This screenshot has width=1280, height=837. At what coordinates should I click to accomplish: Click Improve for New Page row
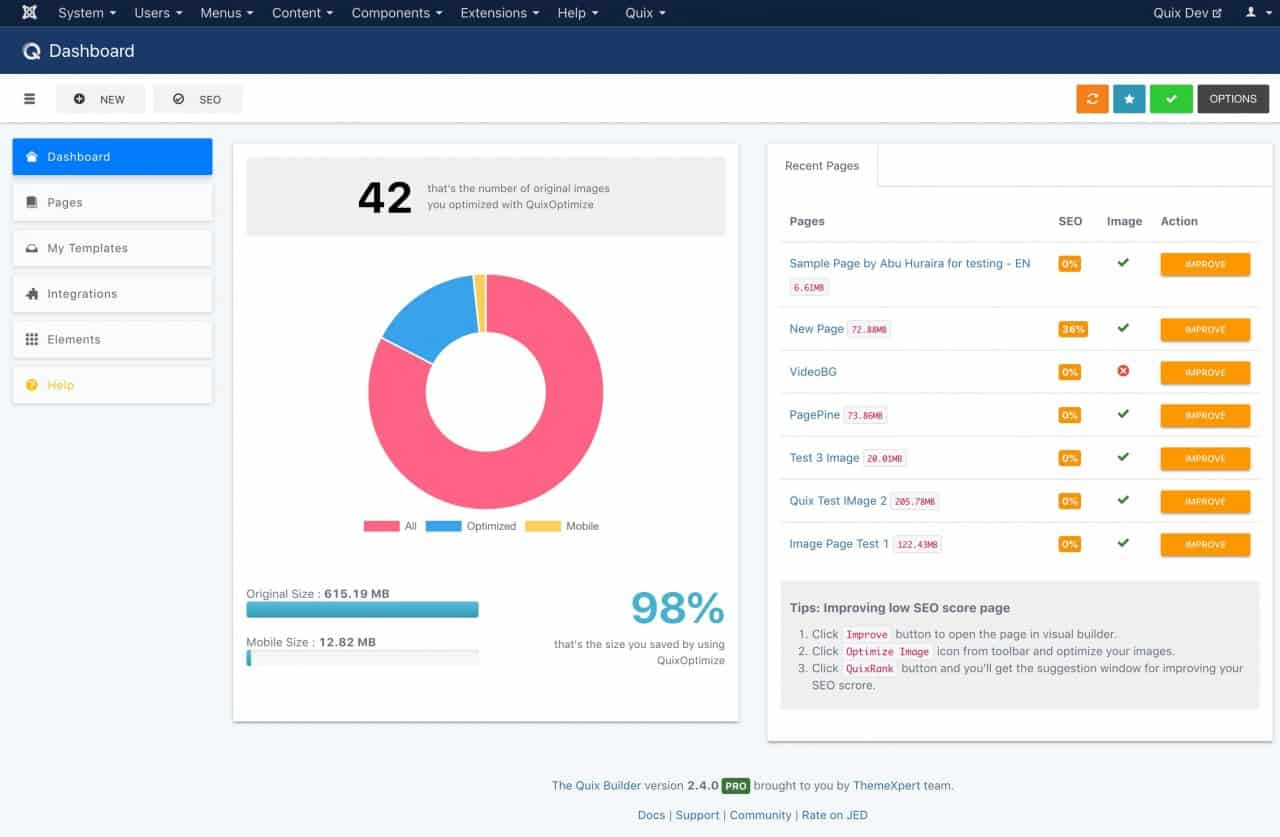coord(1205,329)
